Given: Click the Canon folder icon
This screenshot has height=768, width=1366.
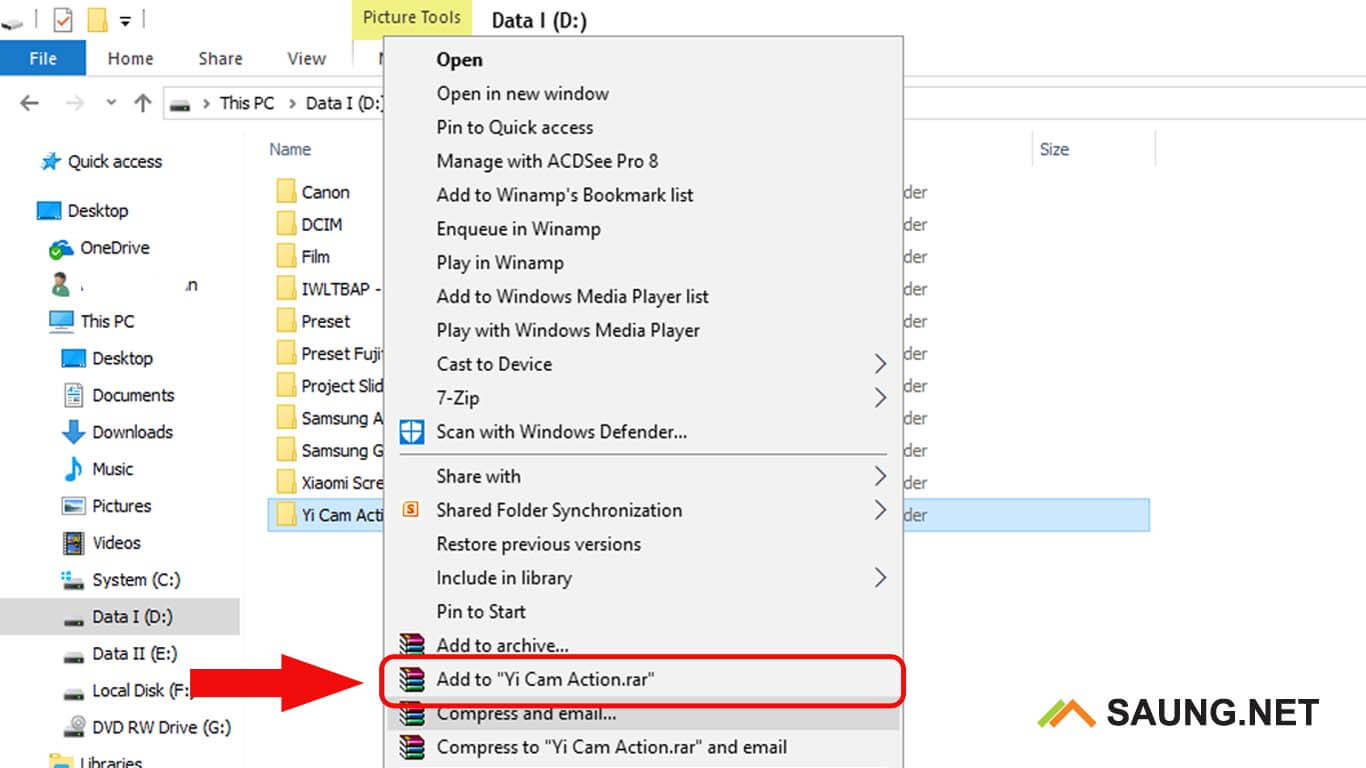Looking at the screenshot, I should [286, 192].
